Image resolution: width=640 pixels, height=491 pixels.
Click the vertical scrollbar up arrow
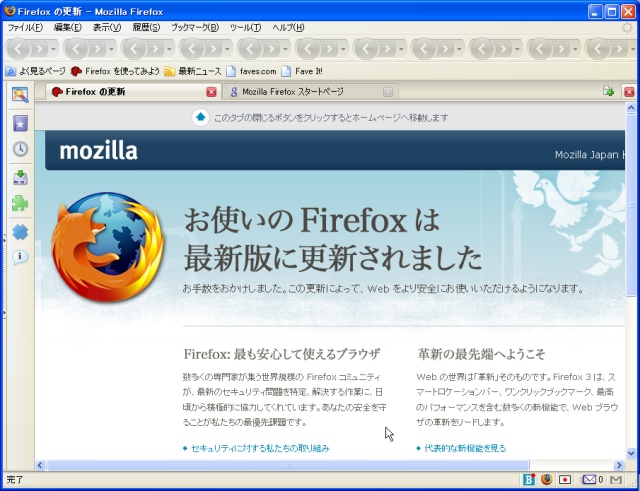click(631, 107)
